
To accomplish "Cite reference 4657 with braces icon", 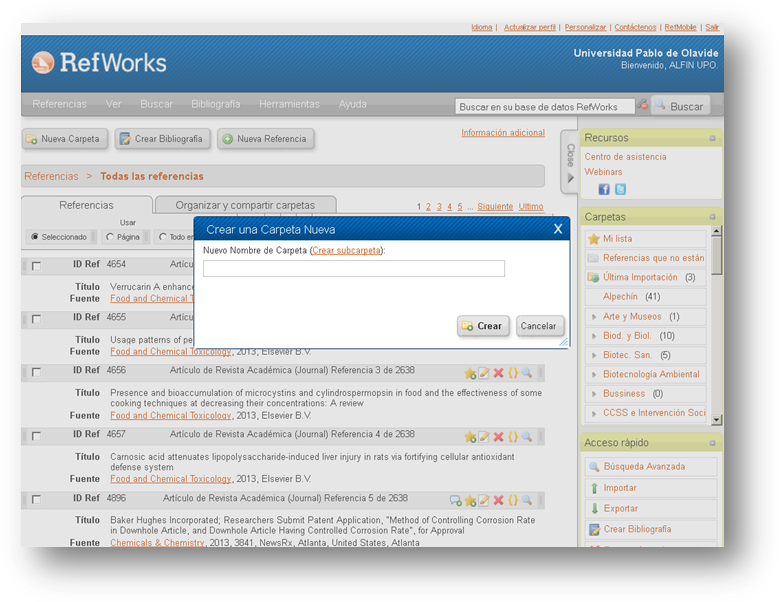I will [513, 437].
